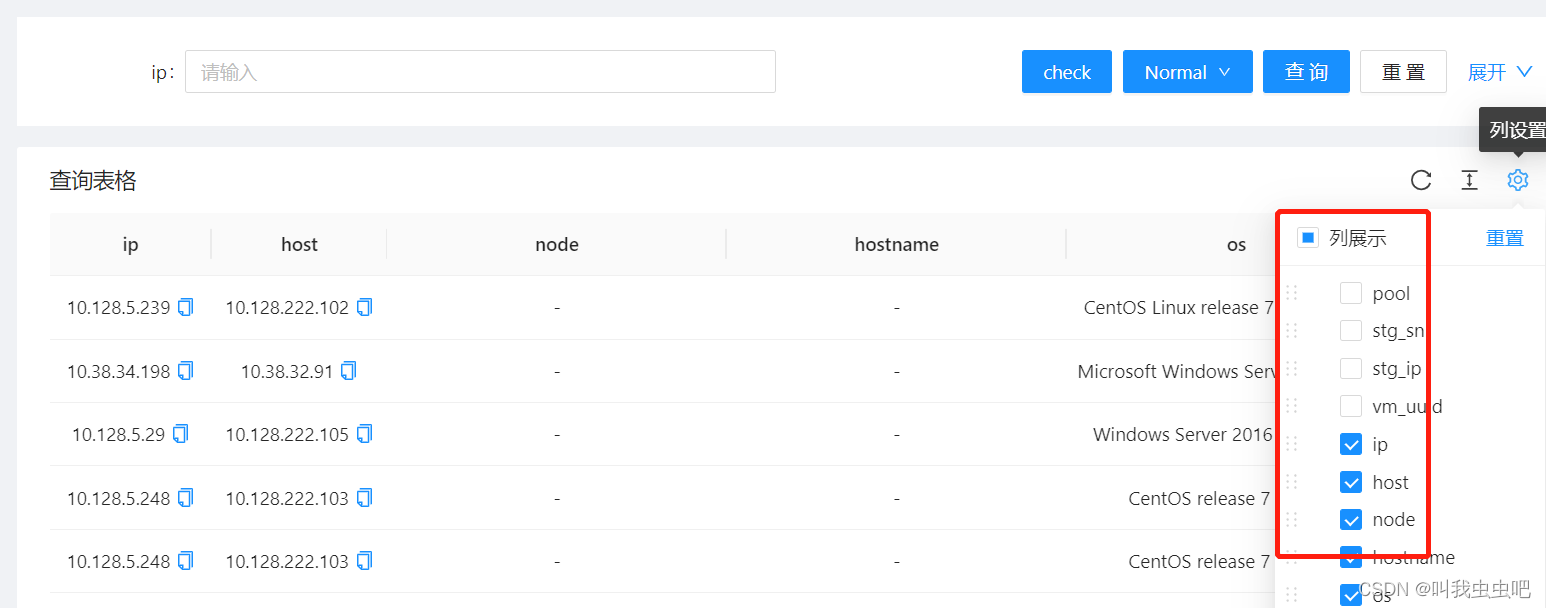
Task: Open the column settings gear icon
Action: 1518,180
